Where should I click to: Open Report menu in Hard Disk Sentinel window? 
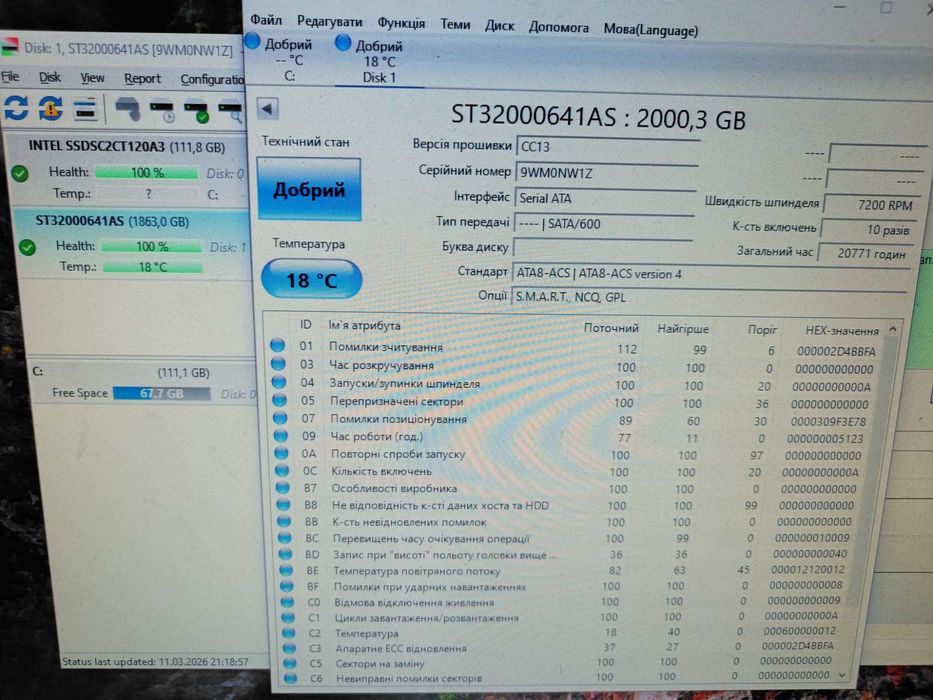click(142, 79)
